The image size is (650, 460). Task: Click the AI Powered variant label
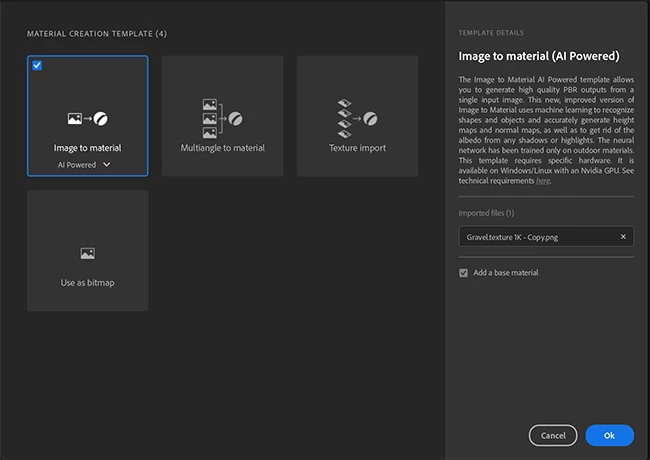tap(76, 164)
